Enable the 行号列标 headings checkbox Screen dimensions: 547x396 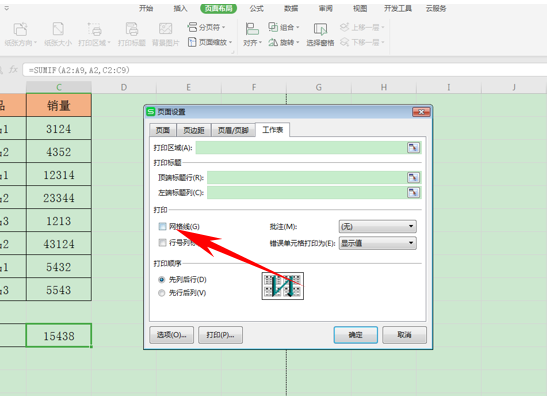162,242
